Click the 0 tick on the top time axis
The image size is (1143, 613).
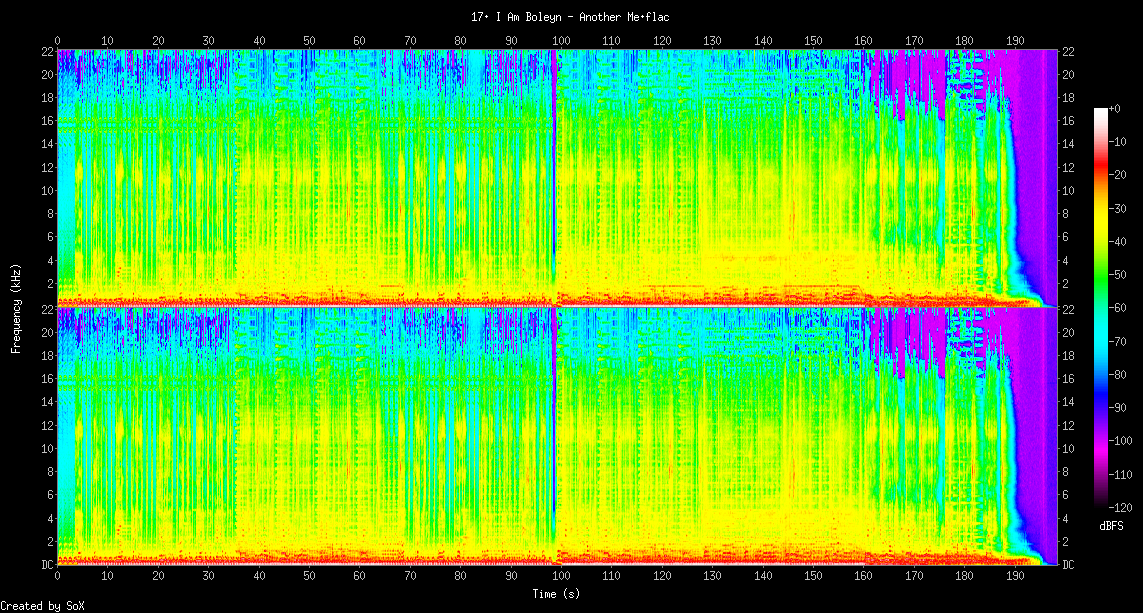point(57,41)
